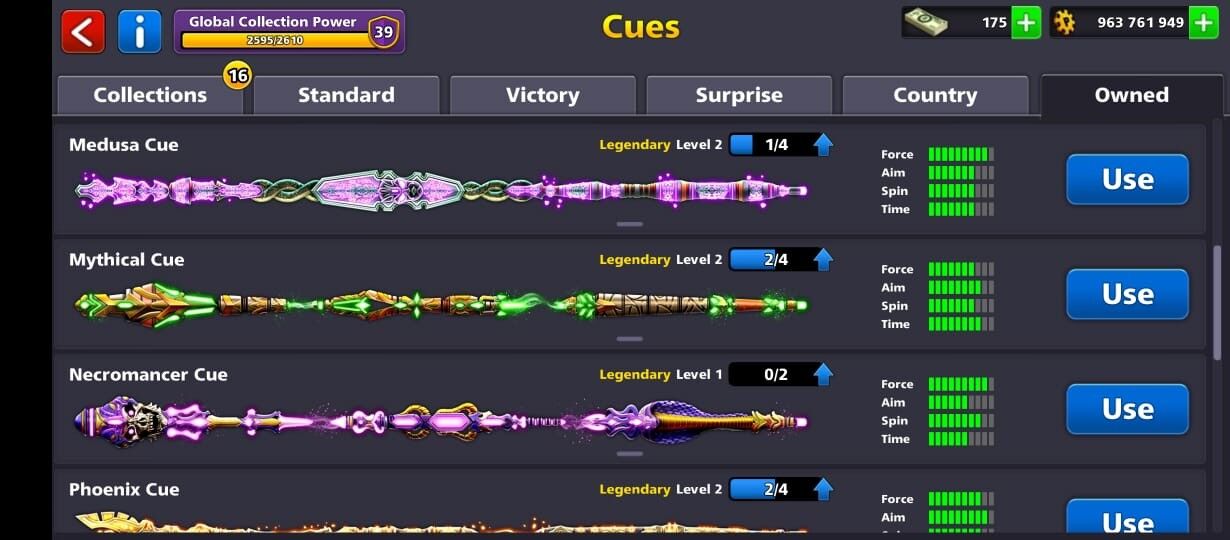Use the Necromancer Cue
Viewport: 1230px width, 540px height.
click(1127, 409)
